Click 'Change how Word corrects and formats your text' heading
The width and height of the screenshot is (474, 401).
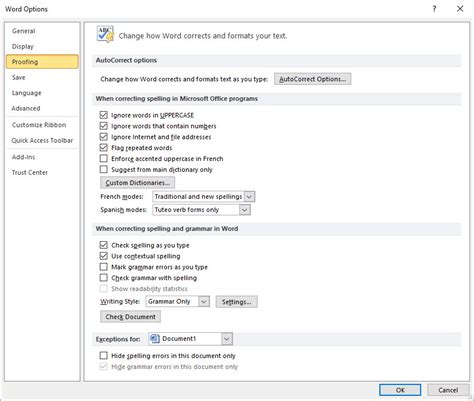[x=203, y=36]
